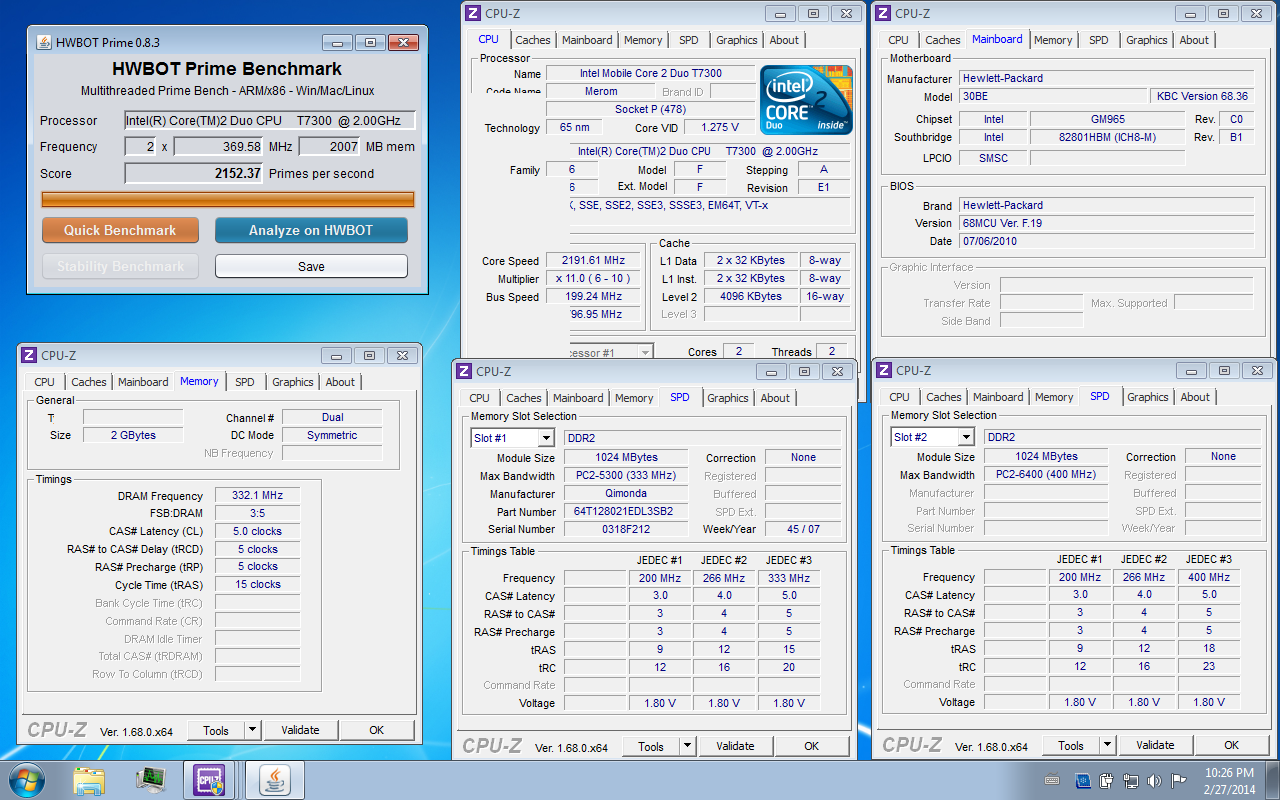Viewport: 1280px width, 800px height.
Task: Open the Mainboard tab in the Memory window
Action: [143, 382]
